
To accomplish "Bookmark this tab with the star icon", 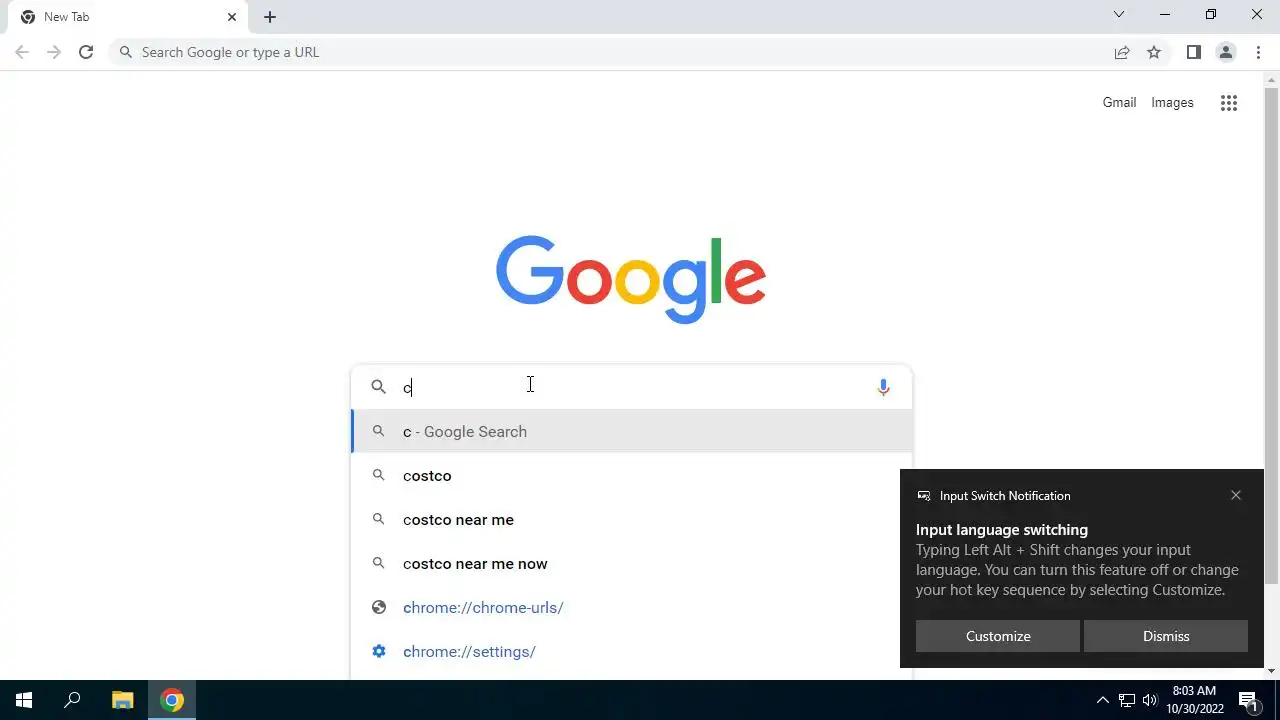I will tap(1154, 52).
